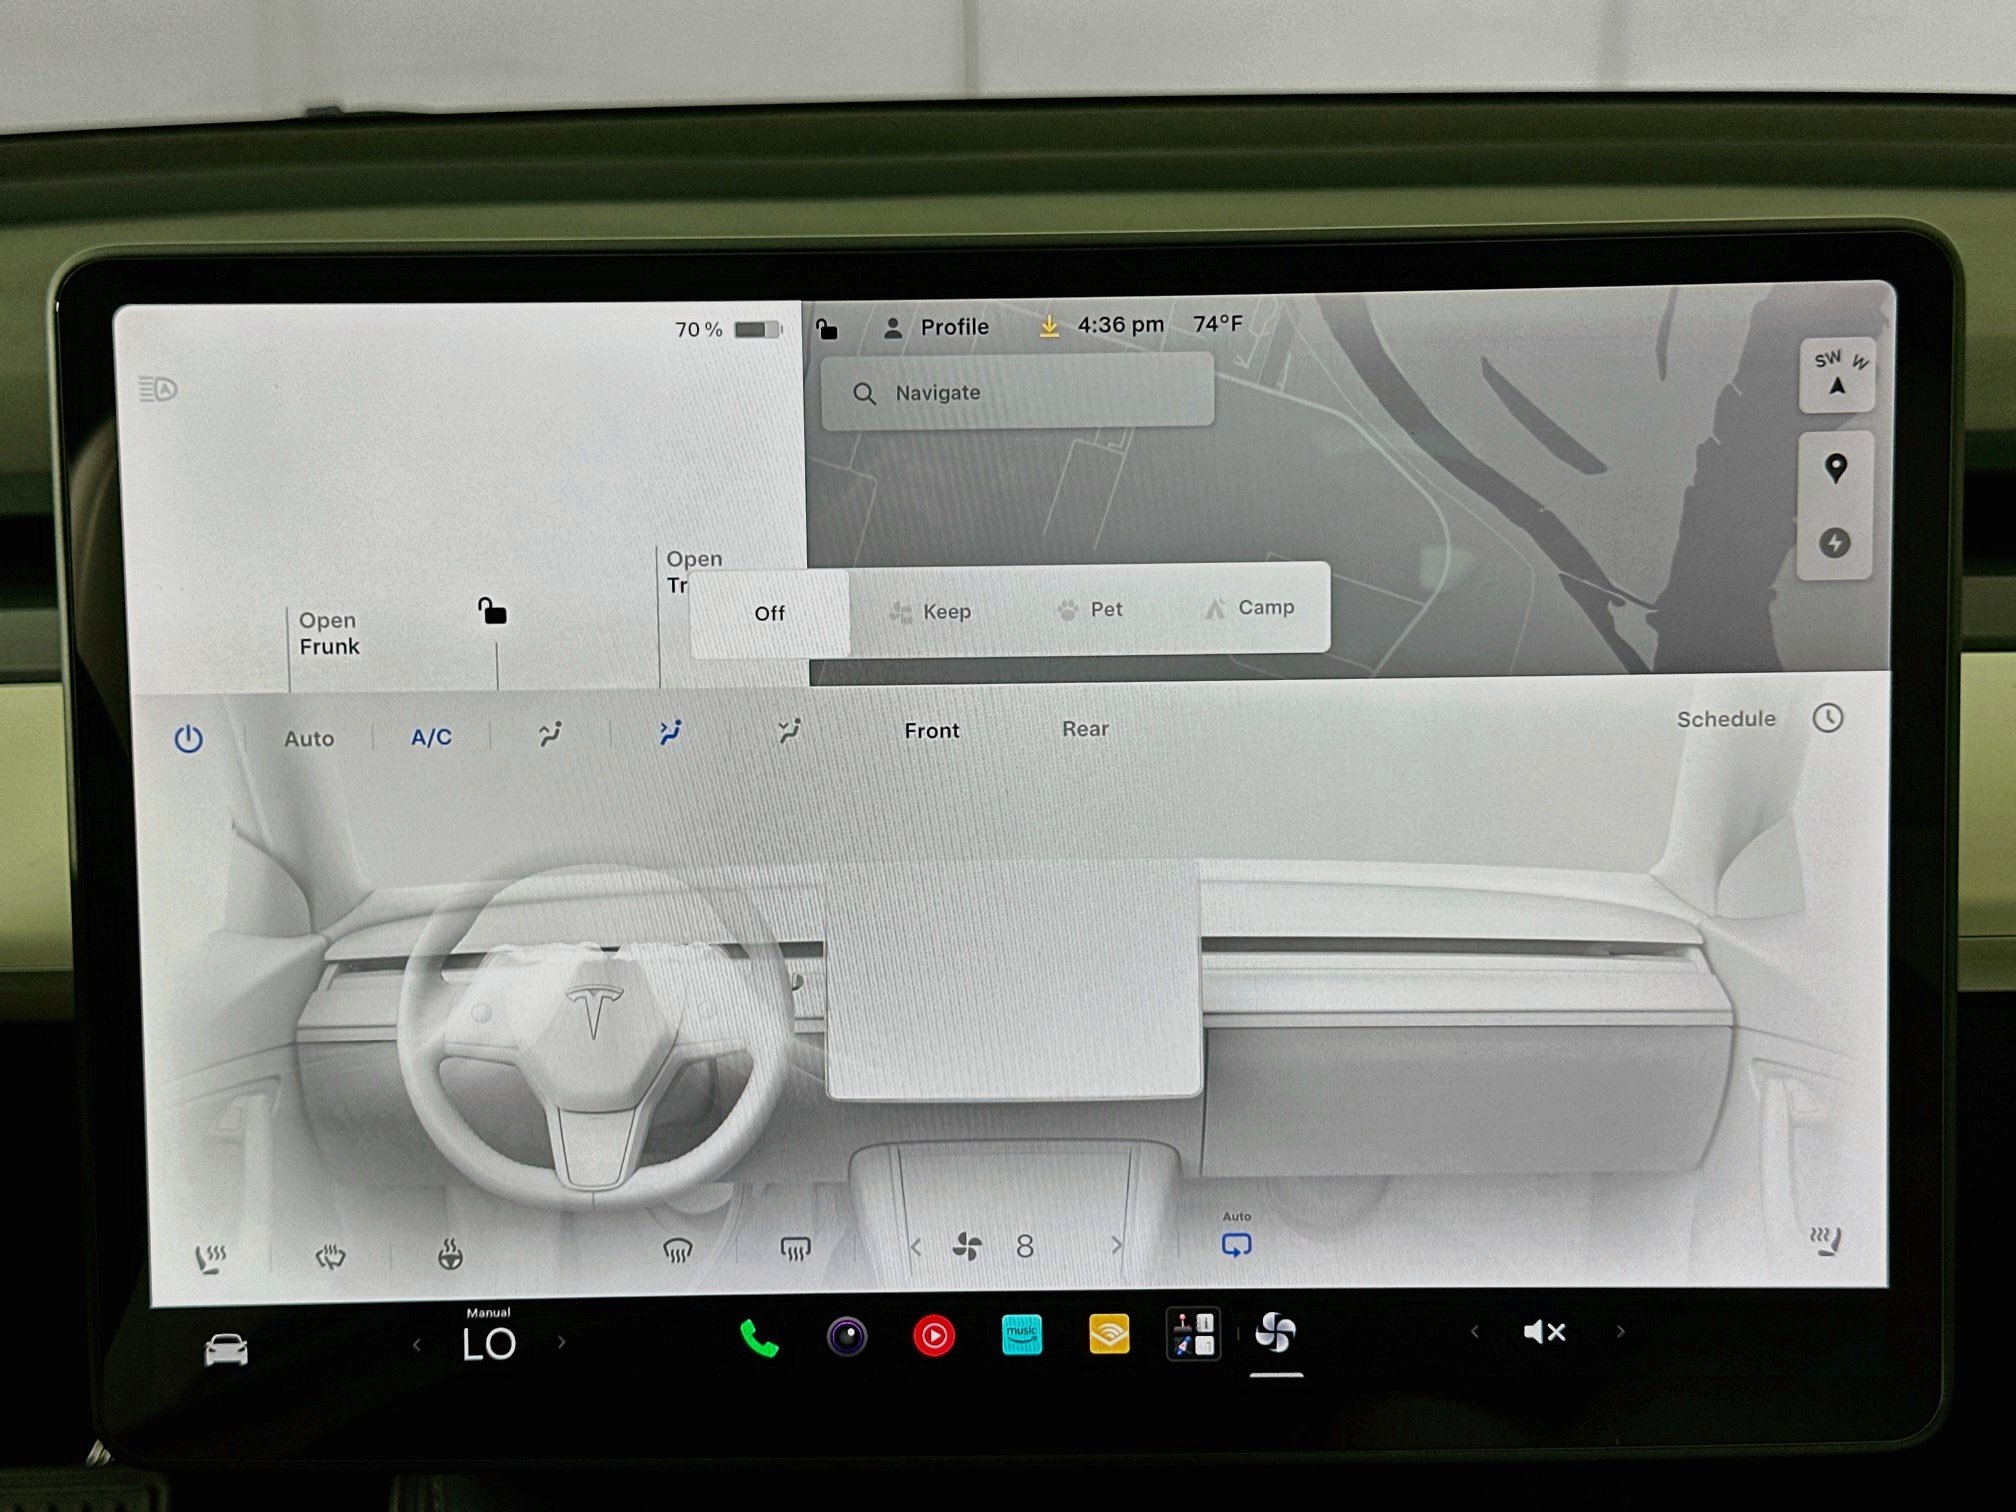Open the driver Profile menu
Viewport: 2016px width, 1512px height.
[936, 327]
